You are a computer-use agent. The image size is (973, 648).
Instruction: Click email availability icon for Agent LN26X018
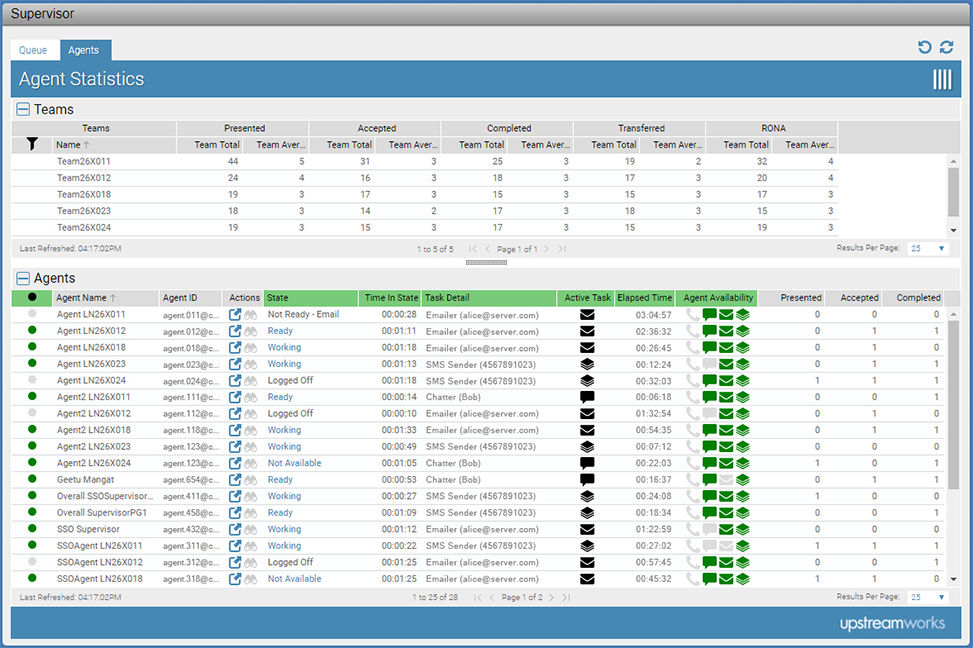[726, 348]
